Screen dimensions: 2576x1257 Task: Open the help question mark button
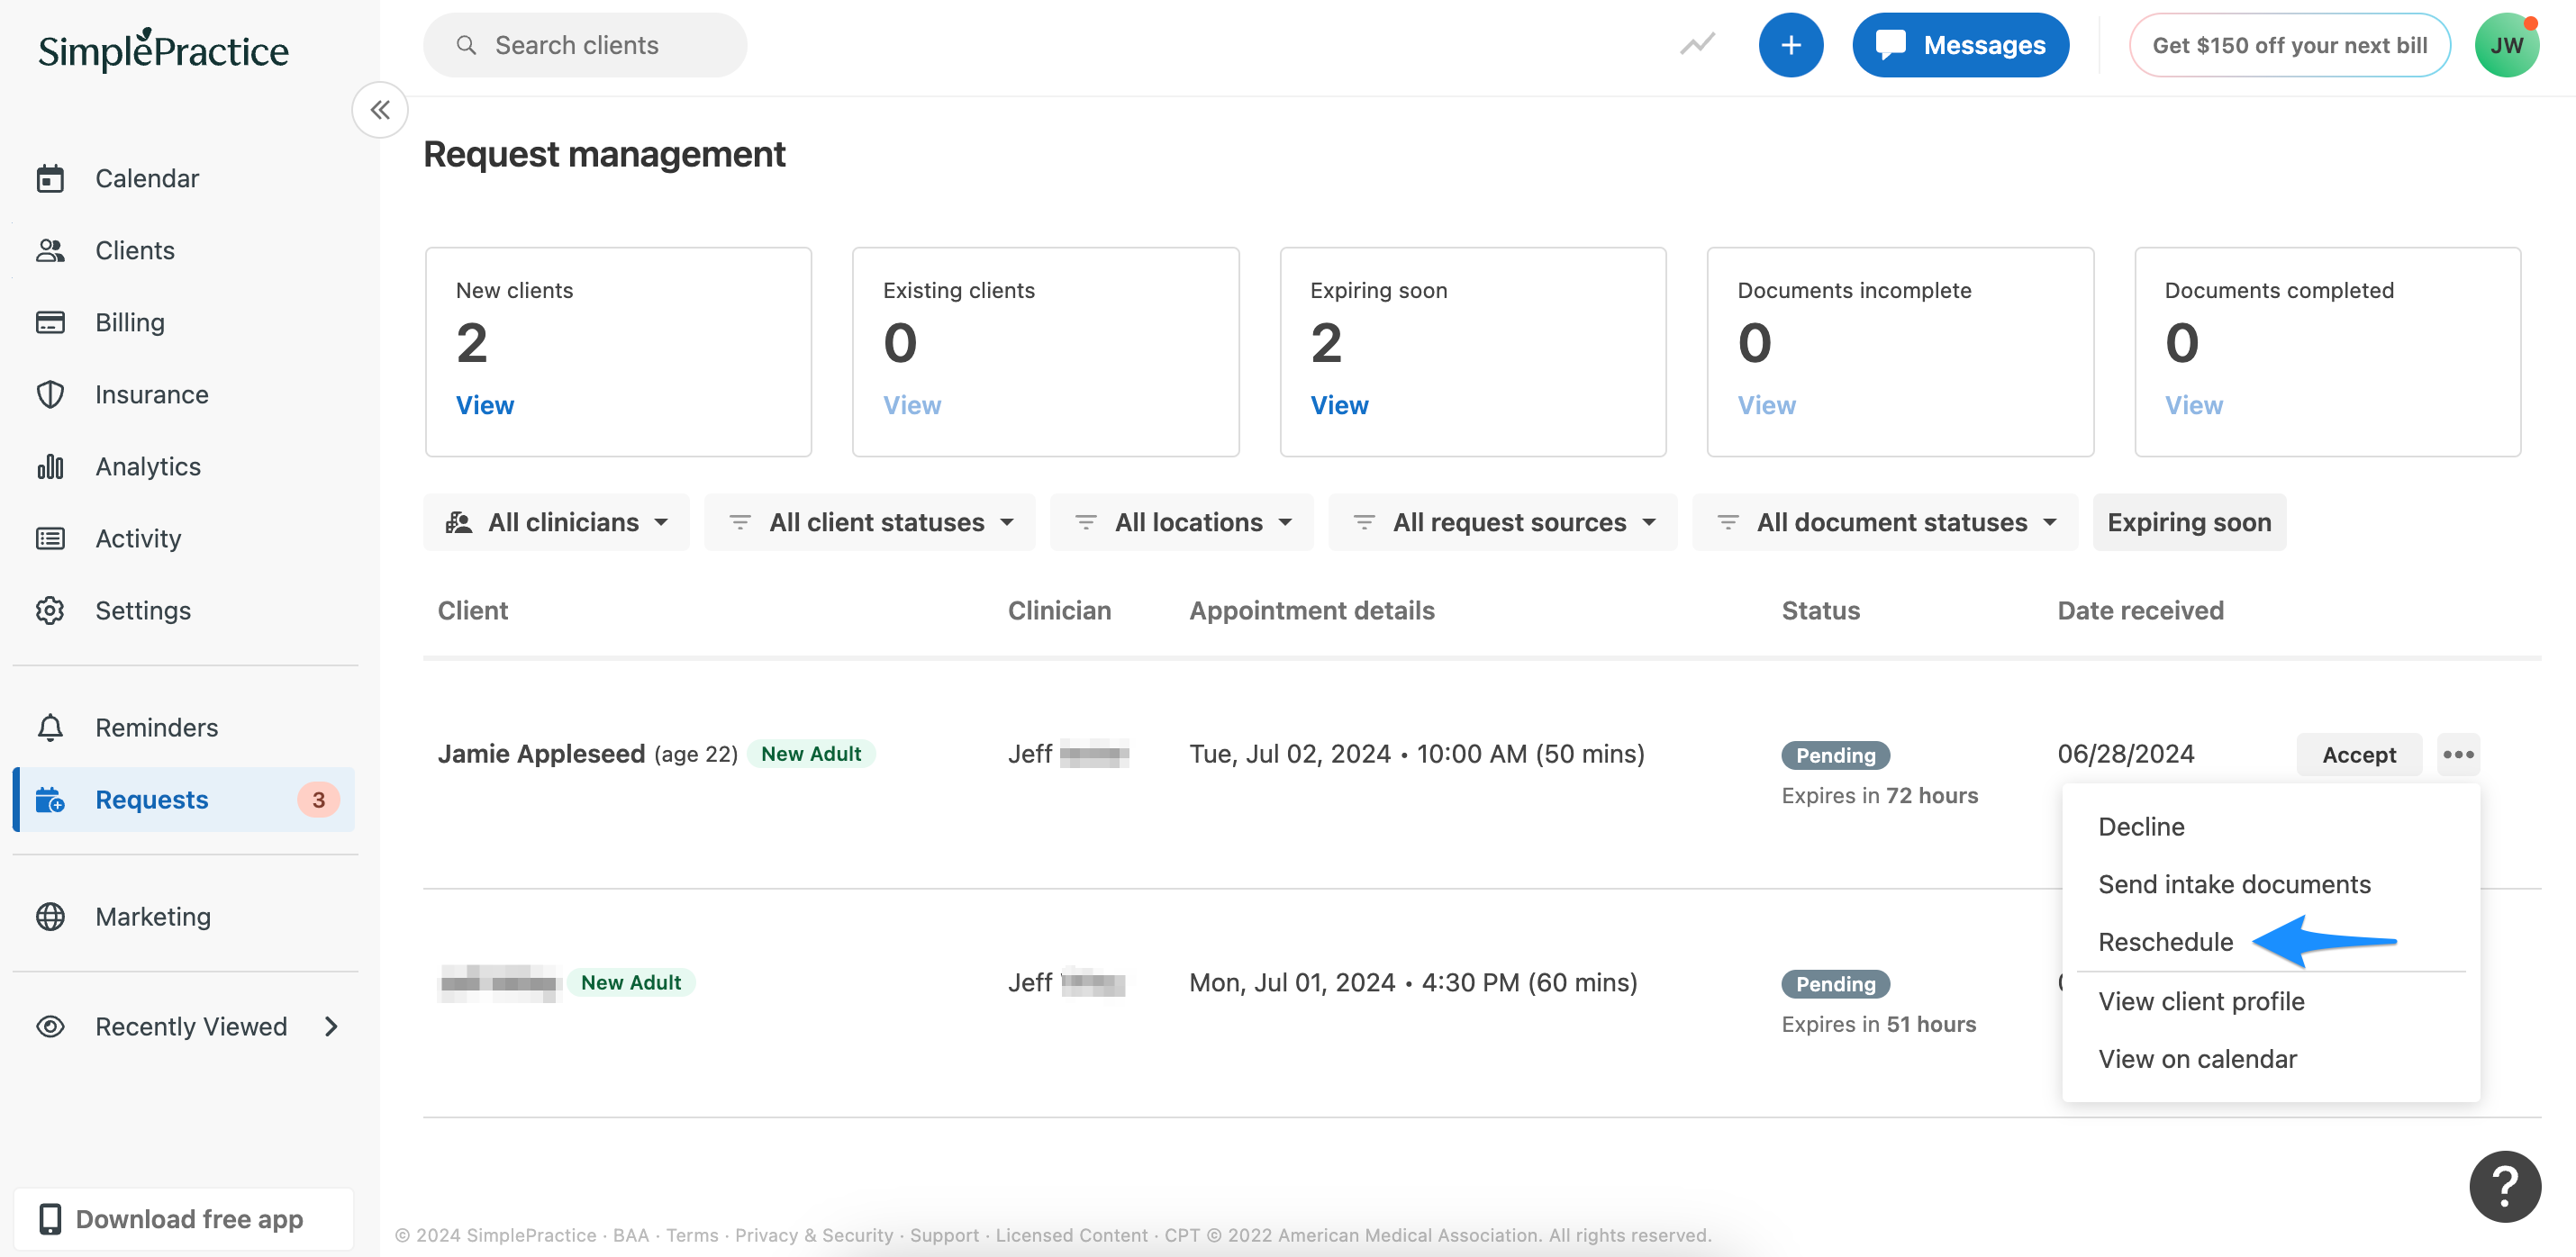point(2505,1187)
